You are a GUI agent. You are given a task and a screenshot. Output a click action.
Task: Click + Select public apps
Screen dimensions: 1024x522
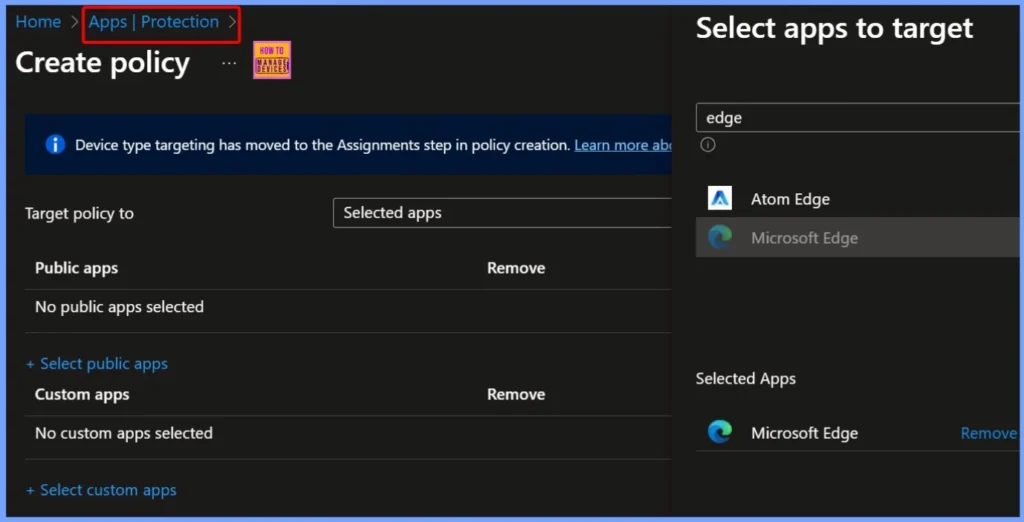coord(97,364)
